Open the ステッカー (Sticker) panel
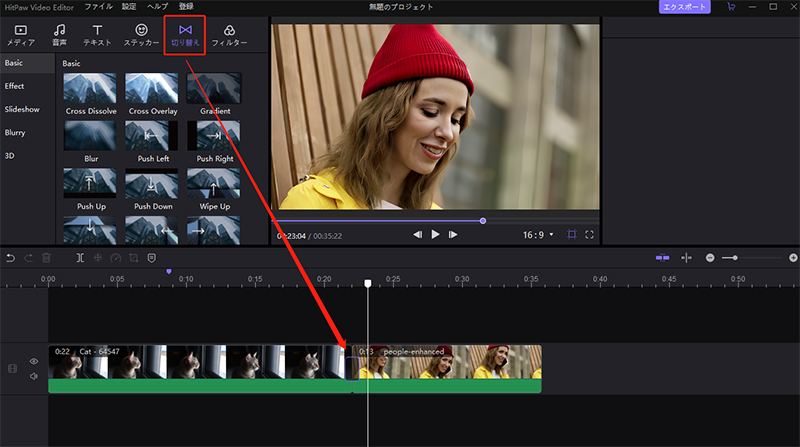 click(141, 35)
